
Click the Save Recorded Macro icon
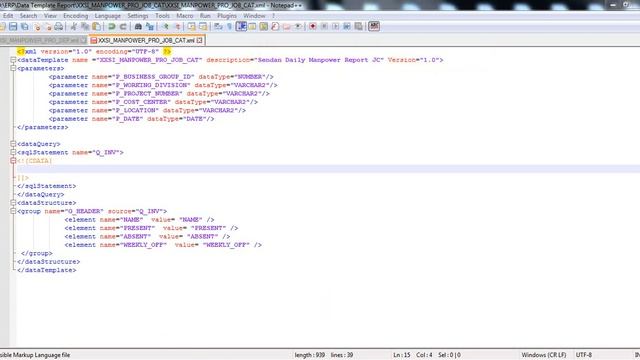[x=358, y=27]
